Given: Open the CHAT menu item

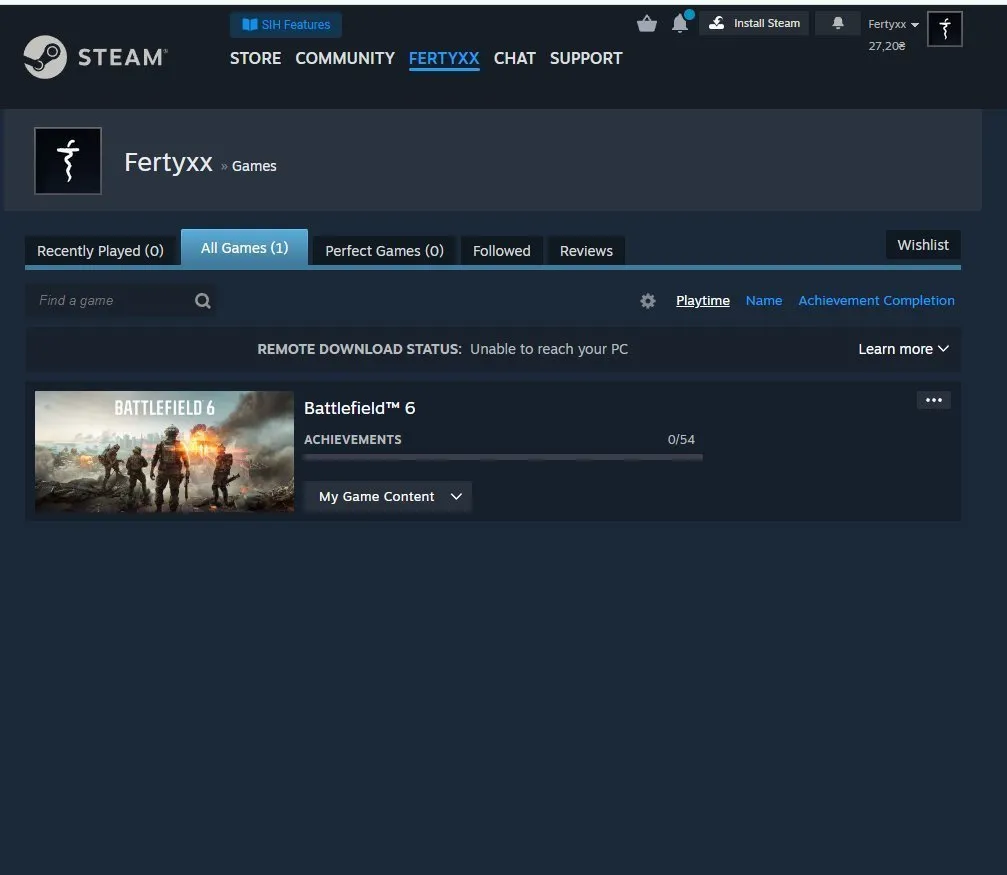Looking at the screenshot, I should (514, 58).
